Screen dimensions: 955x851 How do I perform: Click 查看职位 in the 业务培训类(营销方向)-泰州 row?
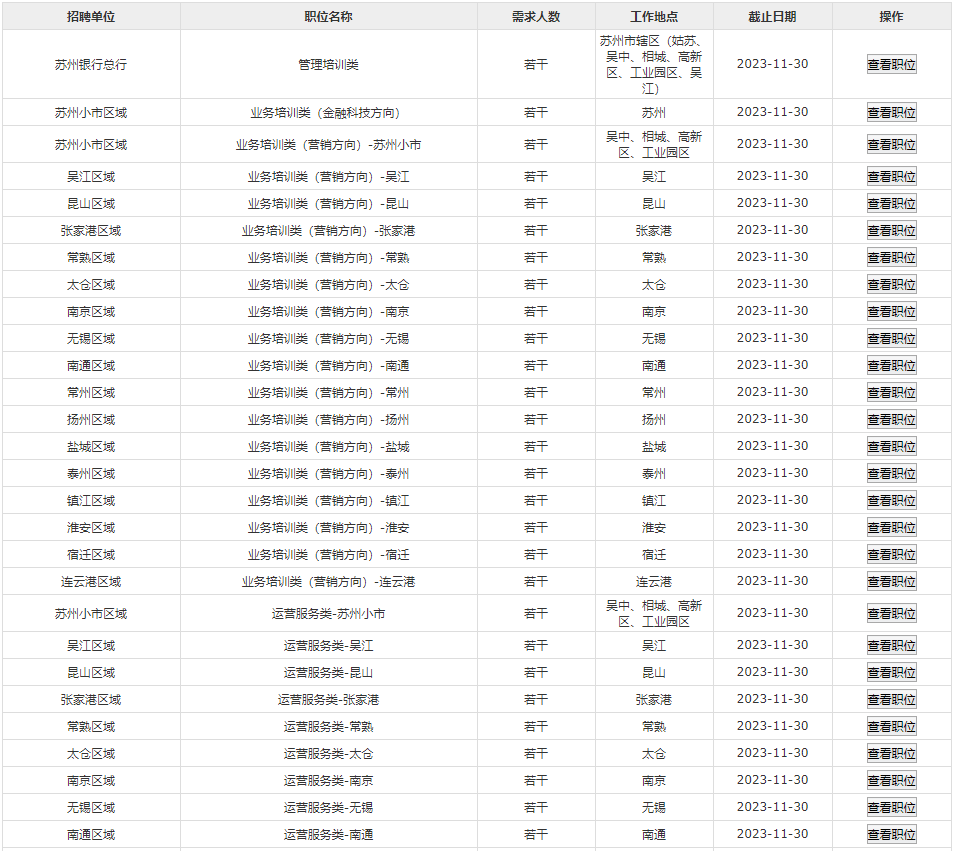click(x=891, y=473)
